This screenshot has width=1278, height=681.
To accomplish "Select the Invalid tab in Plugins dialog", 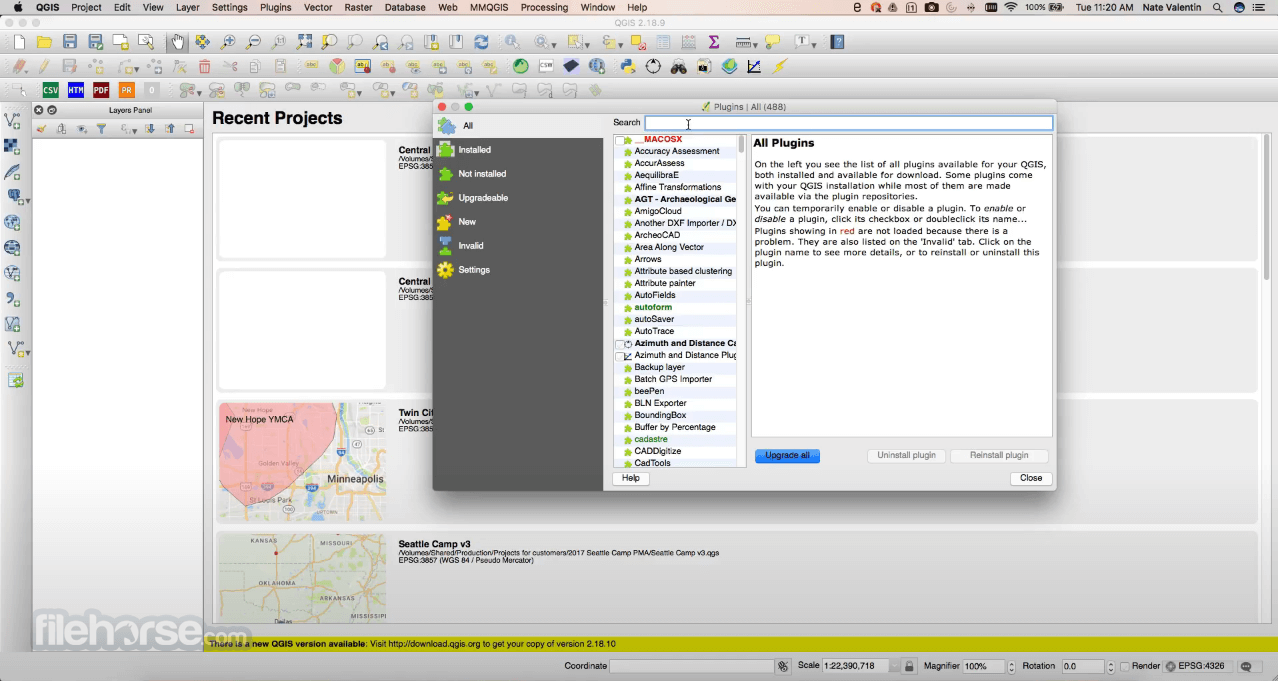I will coord(518,246).
